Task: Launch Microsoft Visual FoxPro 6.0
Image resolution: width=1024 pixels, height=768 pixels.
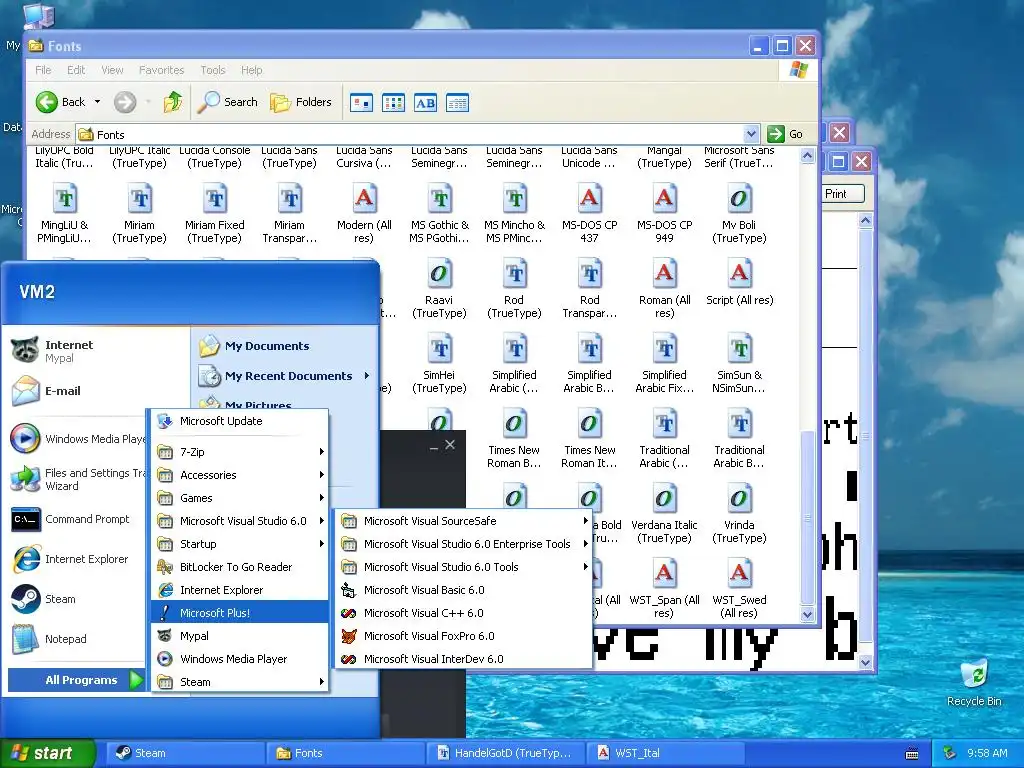Action: click(464, 635)
